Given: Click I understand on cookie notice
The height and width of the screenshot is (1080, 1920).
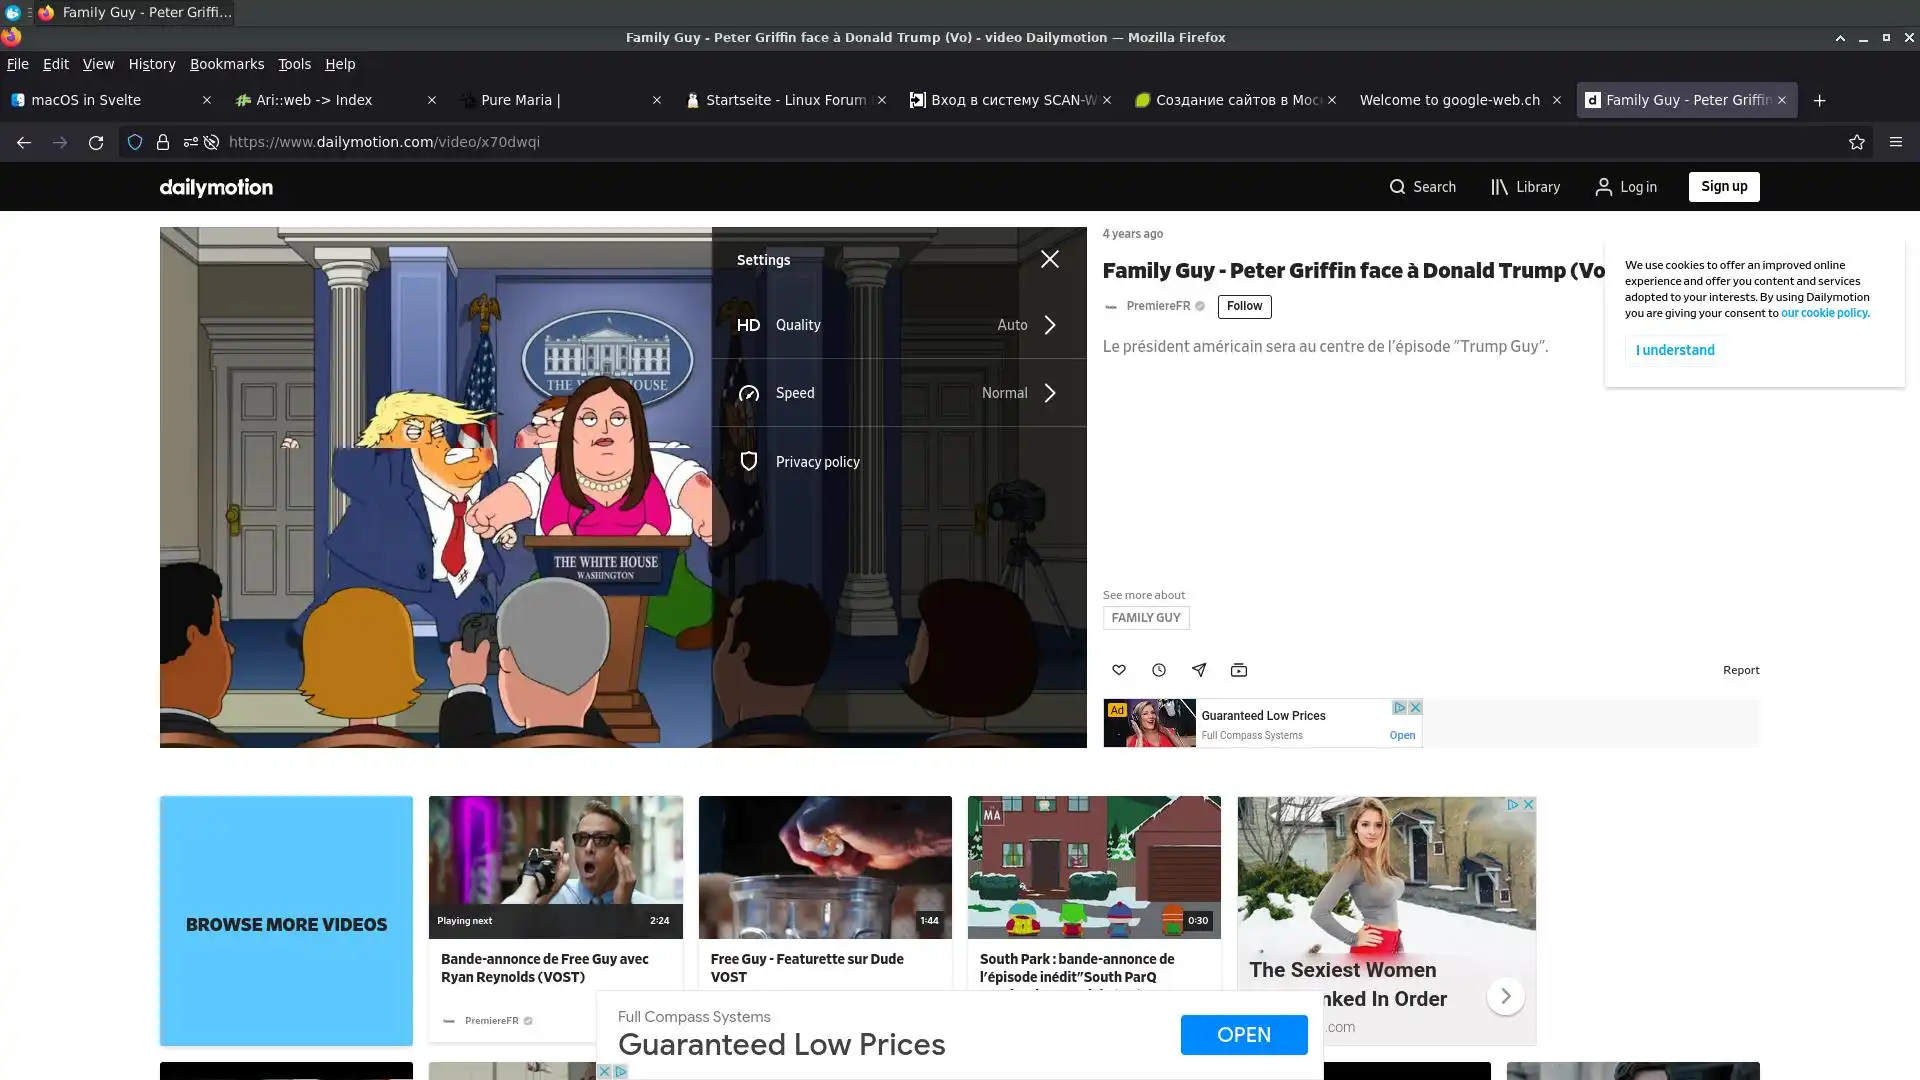Looking at the screenshot, I should point(1675,350).
